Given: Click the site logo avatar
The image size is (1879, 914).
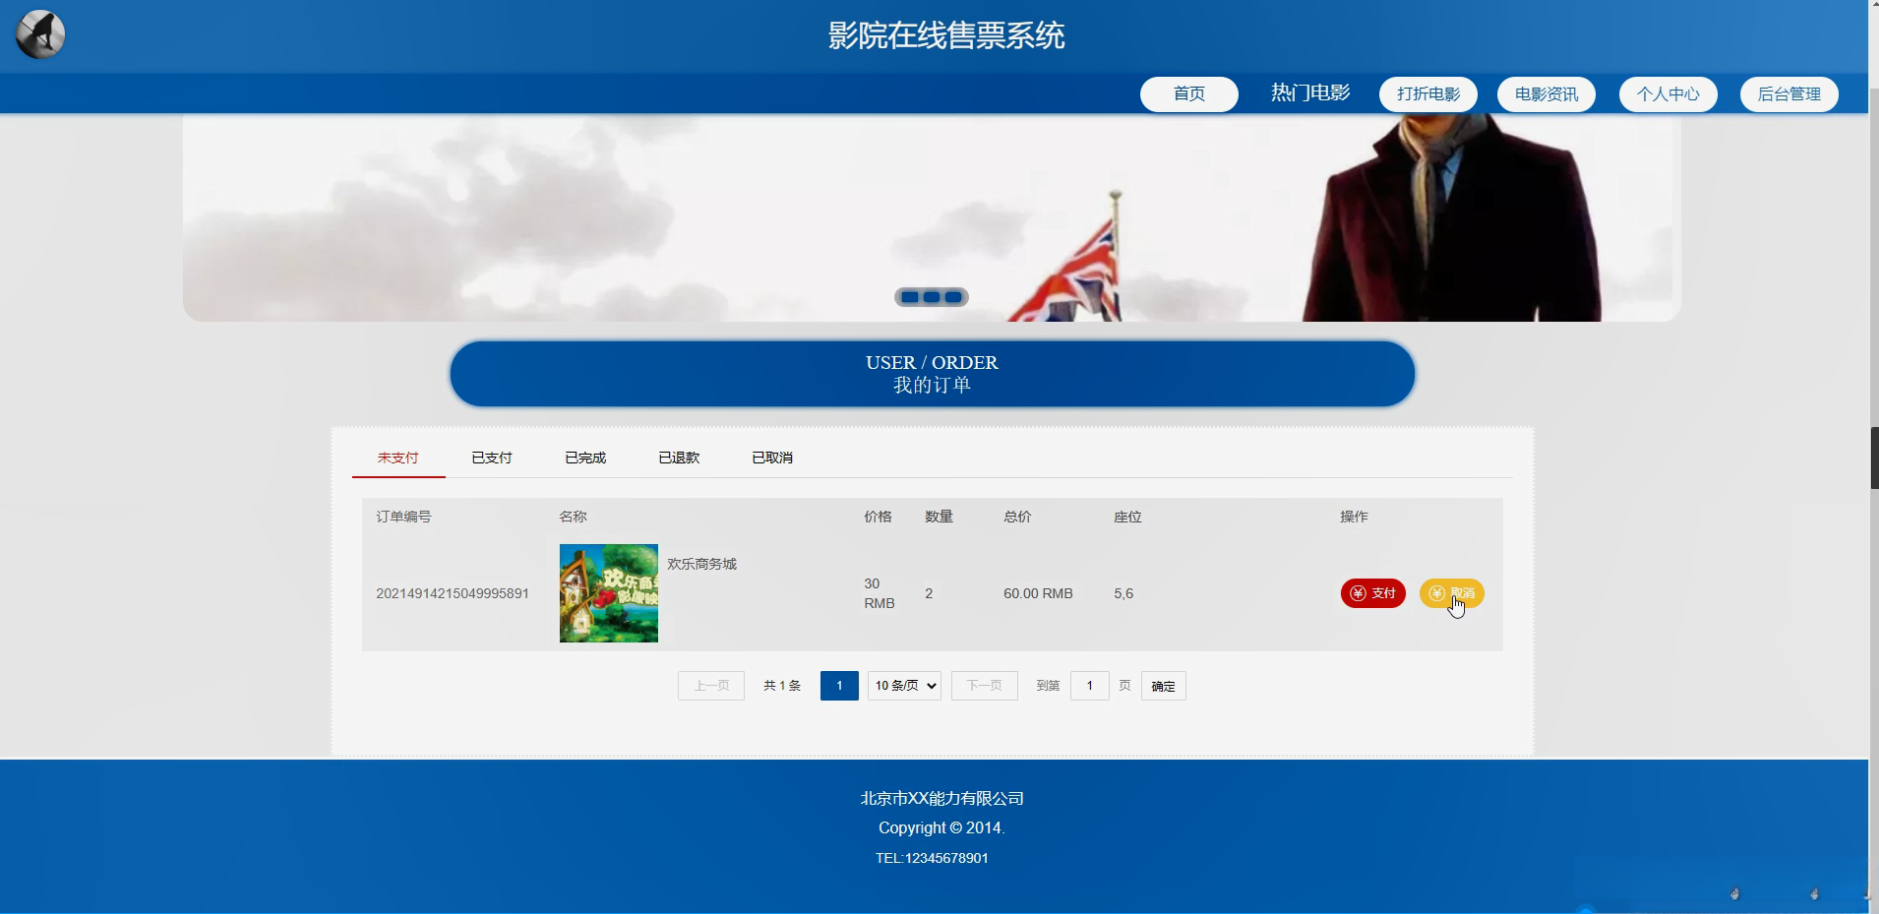Looking at the screenshot, I should pos(40,34).
